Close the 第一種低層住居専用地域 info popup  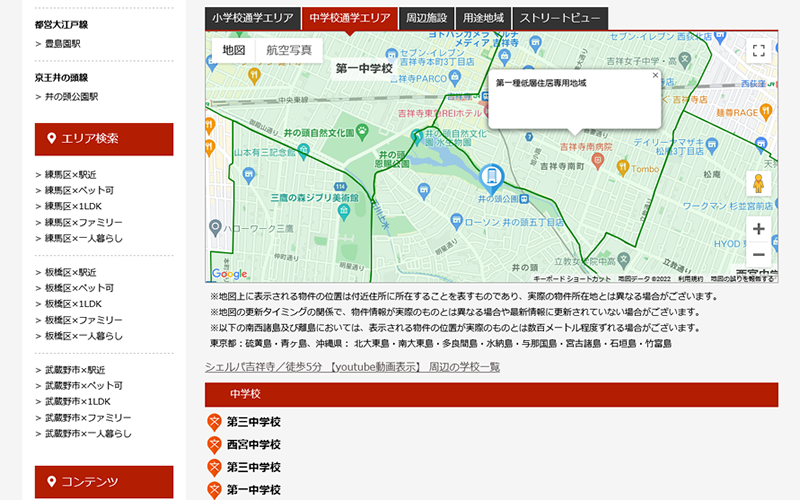click(655, 75)
